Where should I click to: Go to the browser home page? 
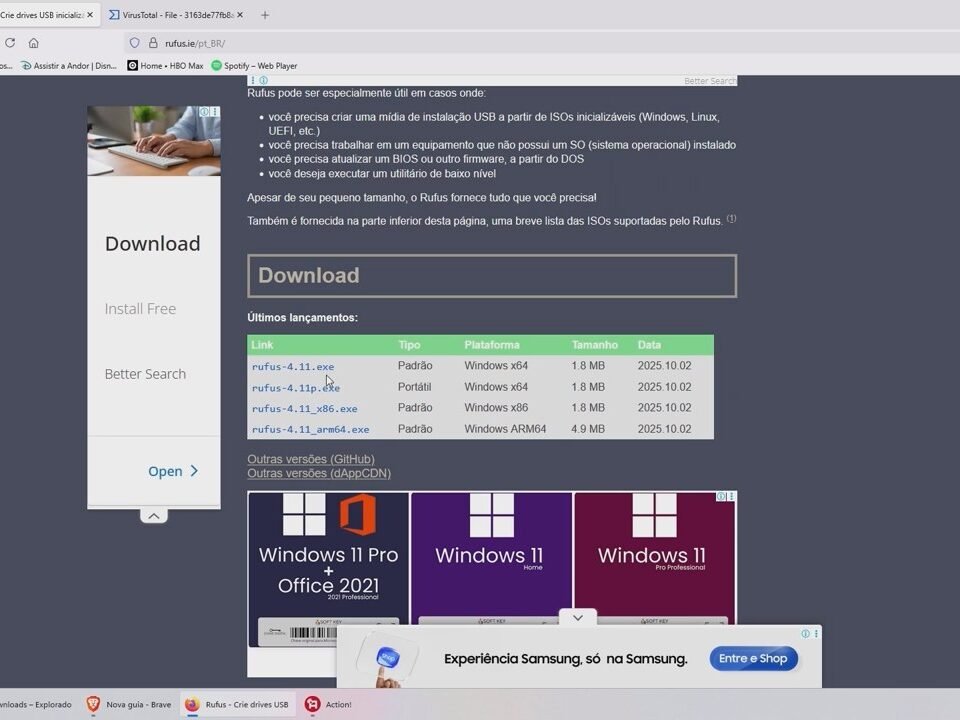(x=34, y=43)
